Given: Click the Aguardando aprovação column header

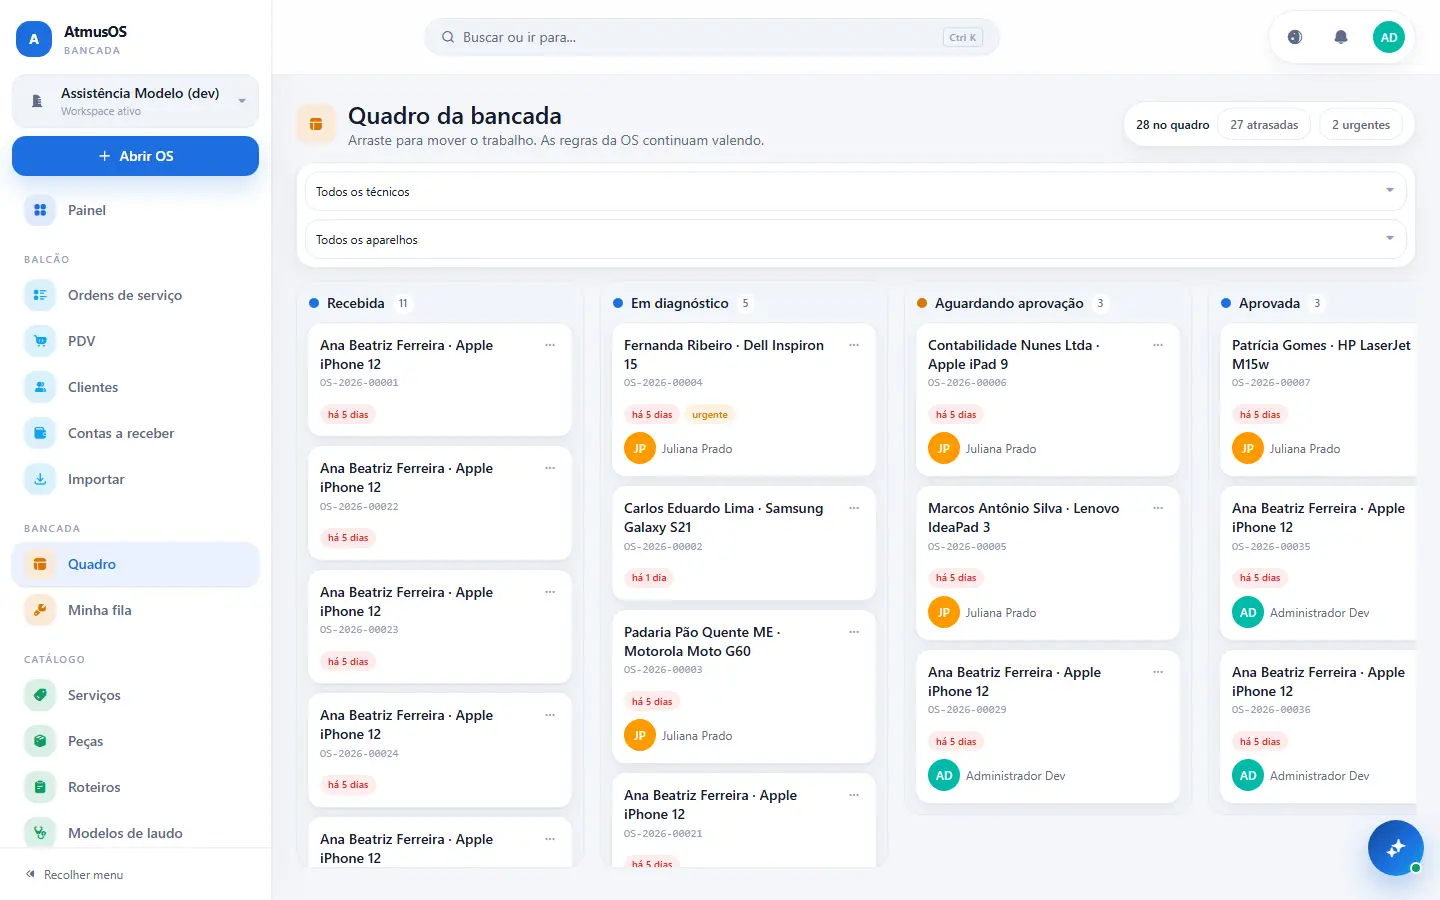Looking at the screenshot, I should pos(1009,303).
